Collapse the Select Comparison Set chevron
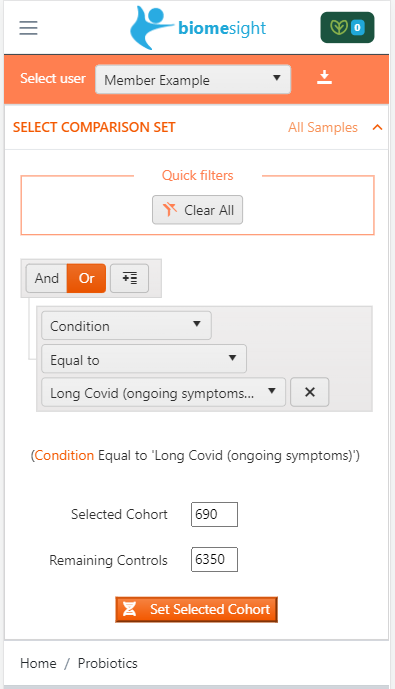Screen dimensions: 395x689 click(377, 127)
